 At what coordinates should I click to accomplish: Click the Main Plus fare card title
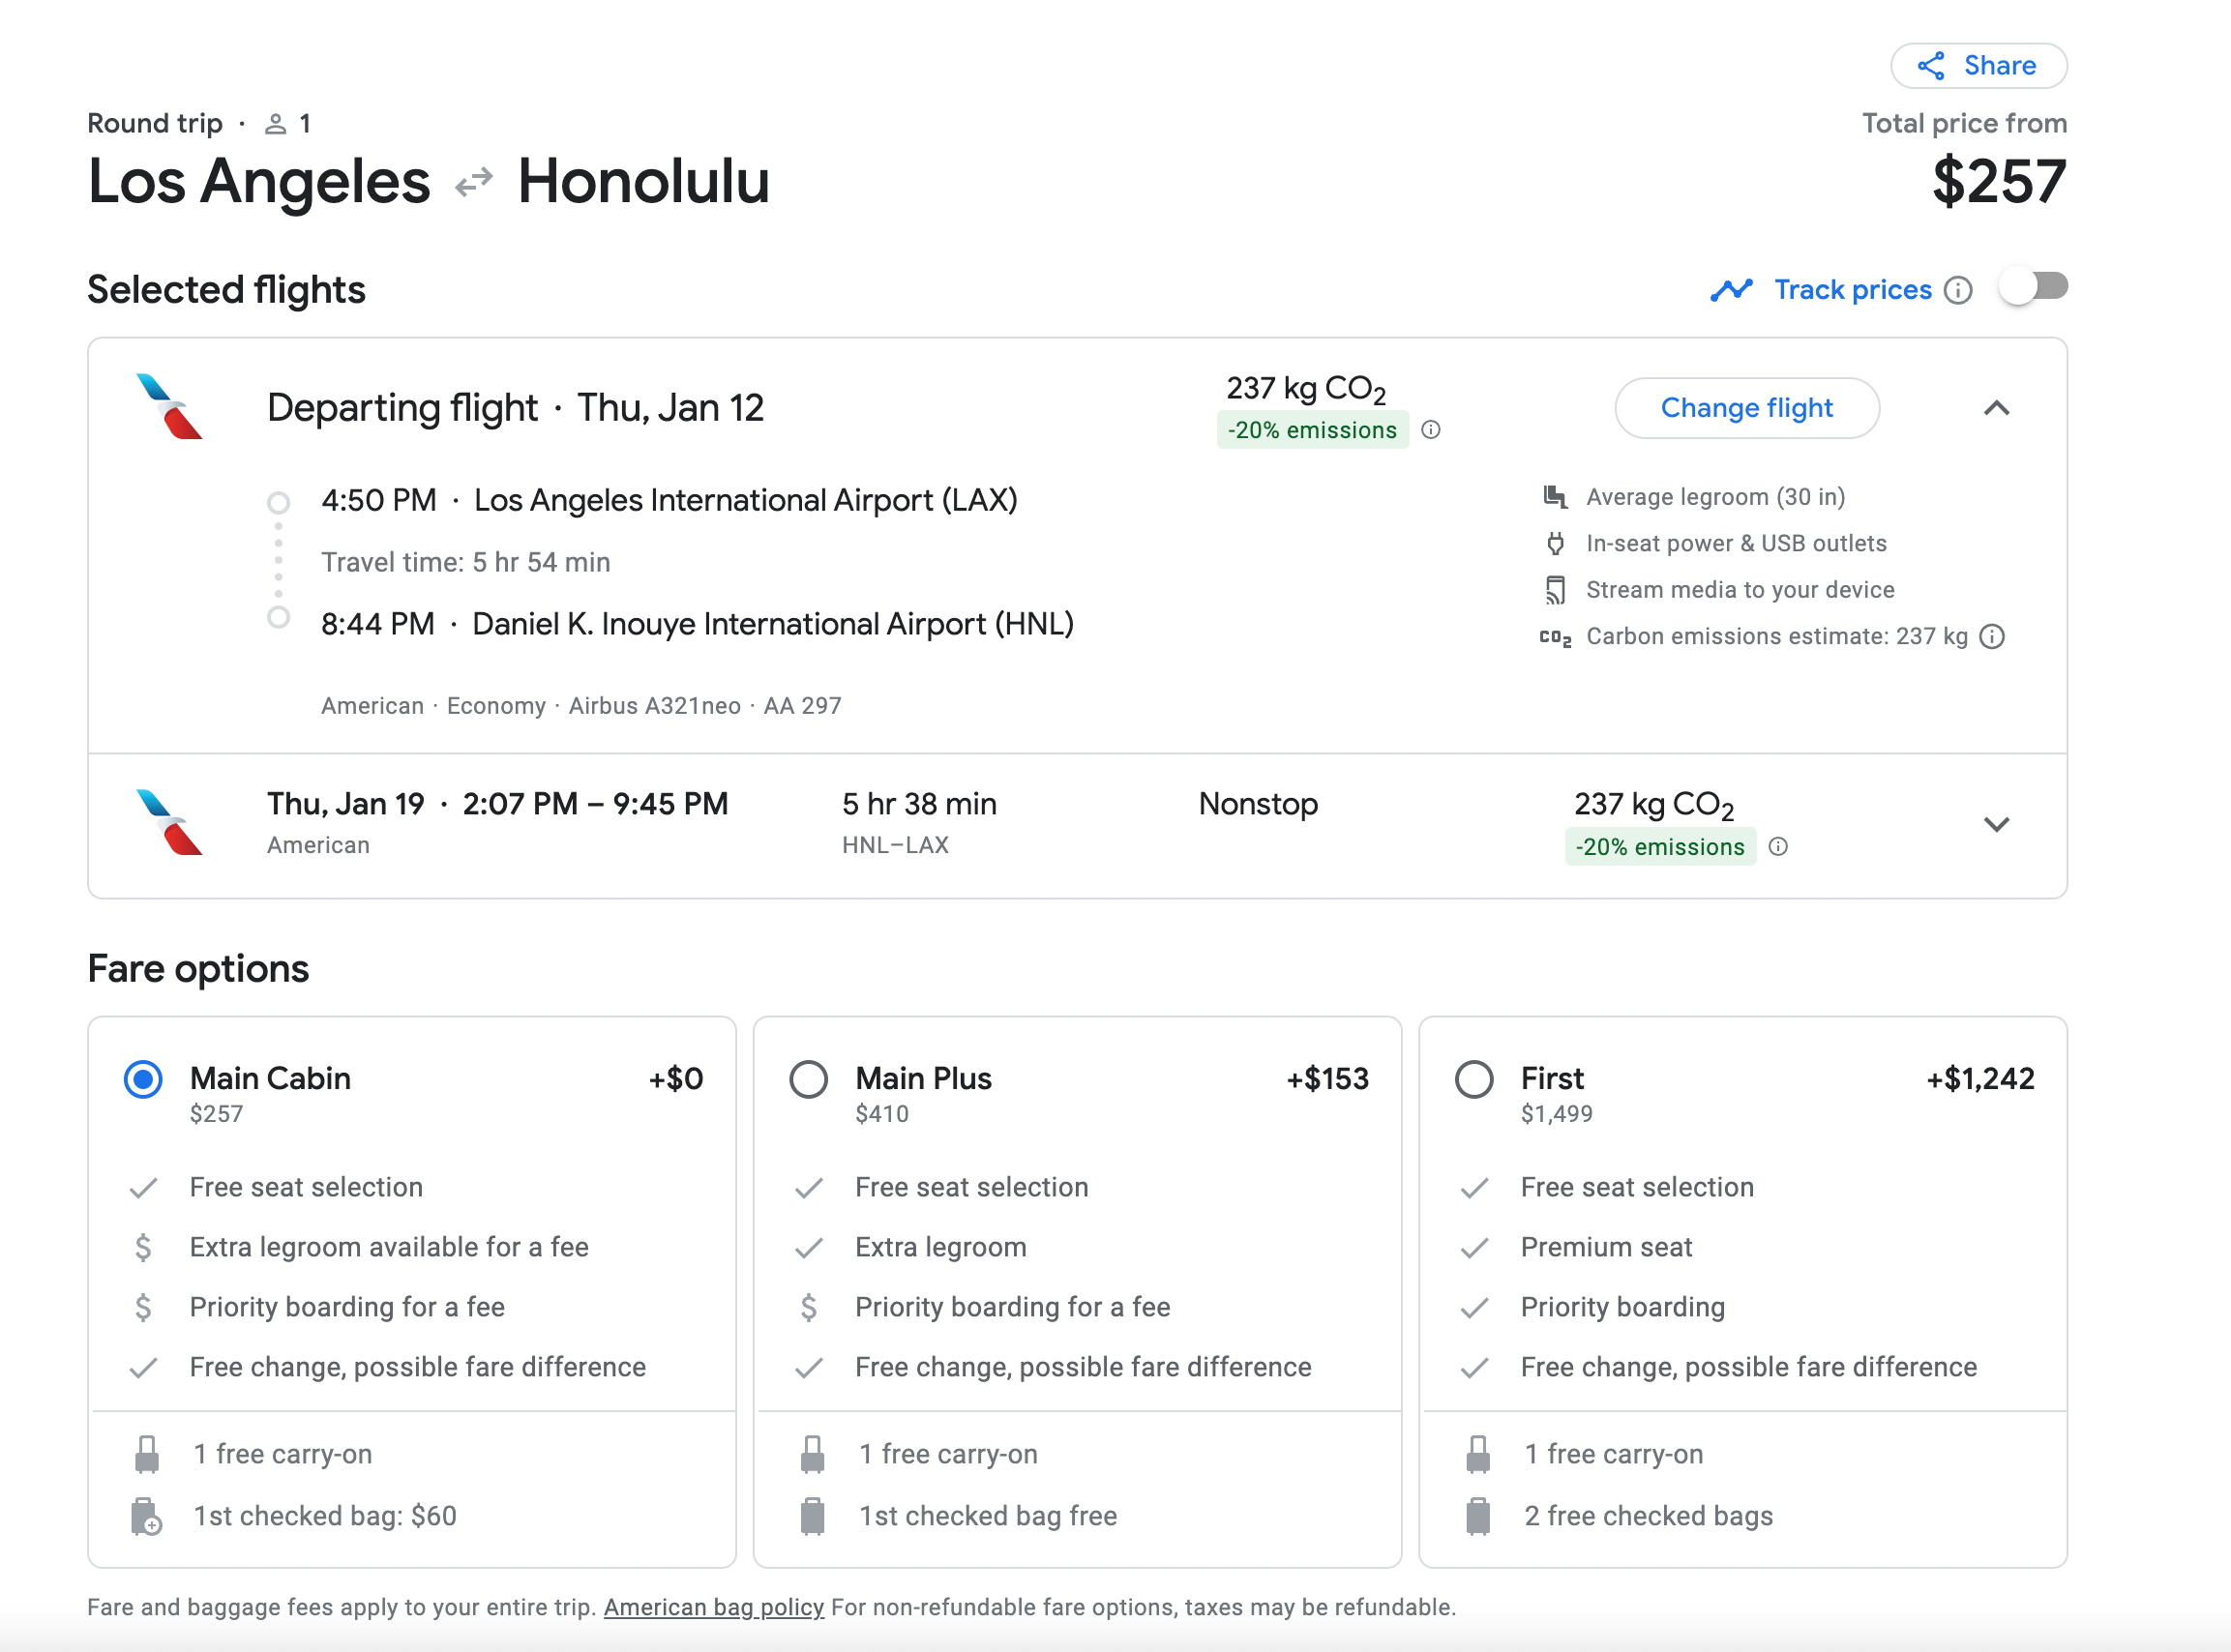tap(923, 1078)
